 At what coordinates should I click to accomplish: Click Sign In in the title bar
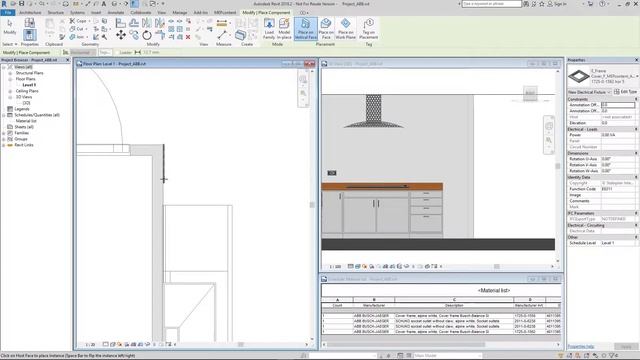point(560,4)
